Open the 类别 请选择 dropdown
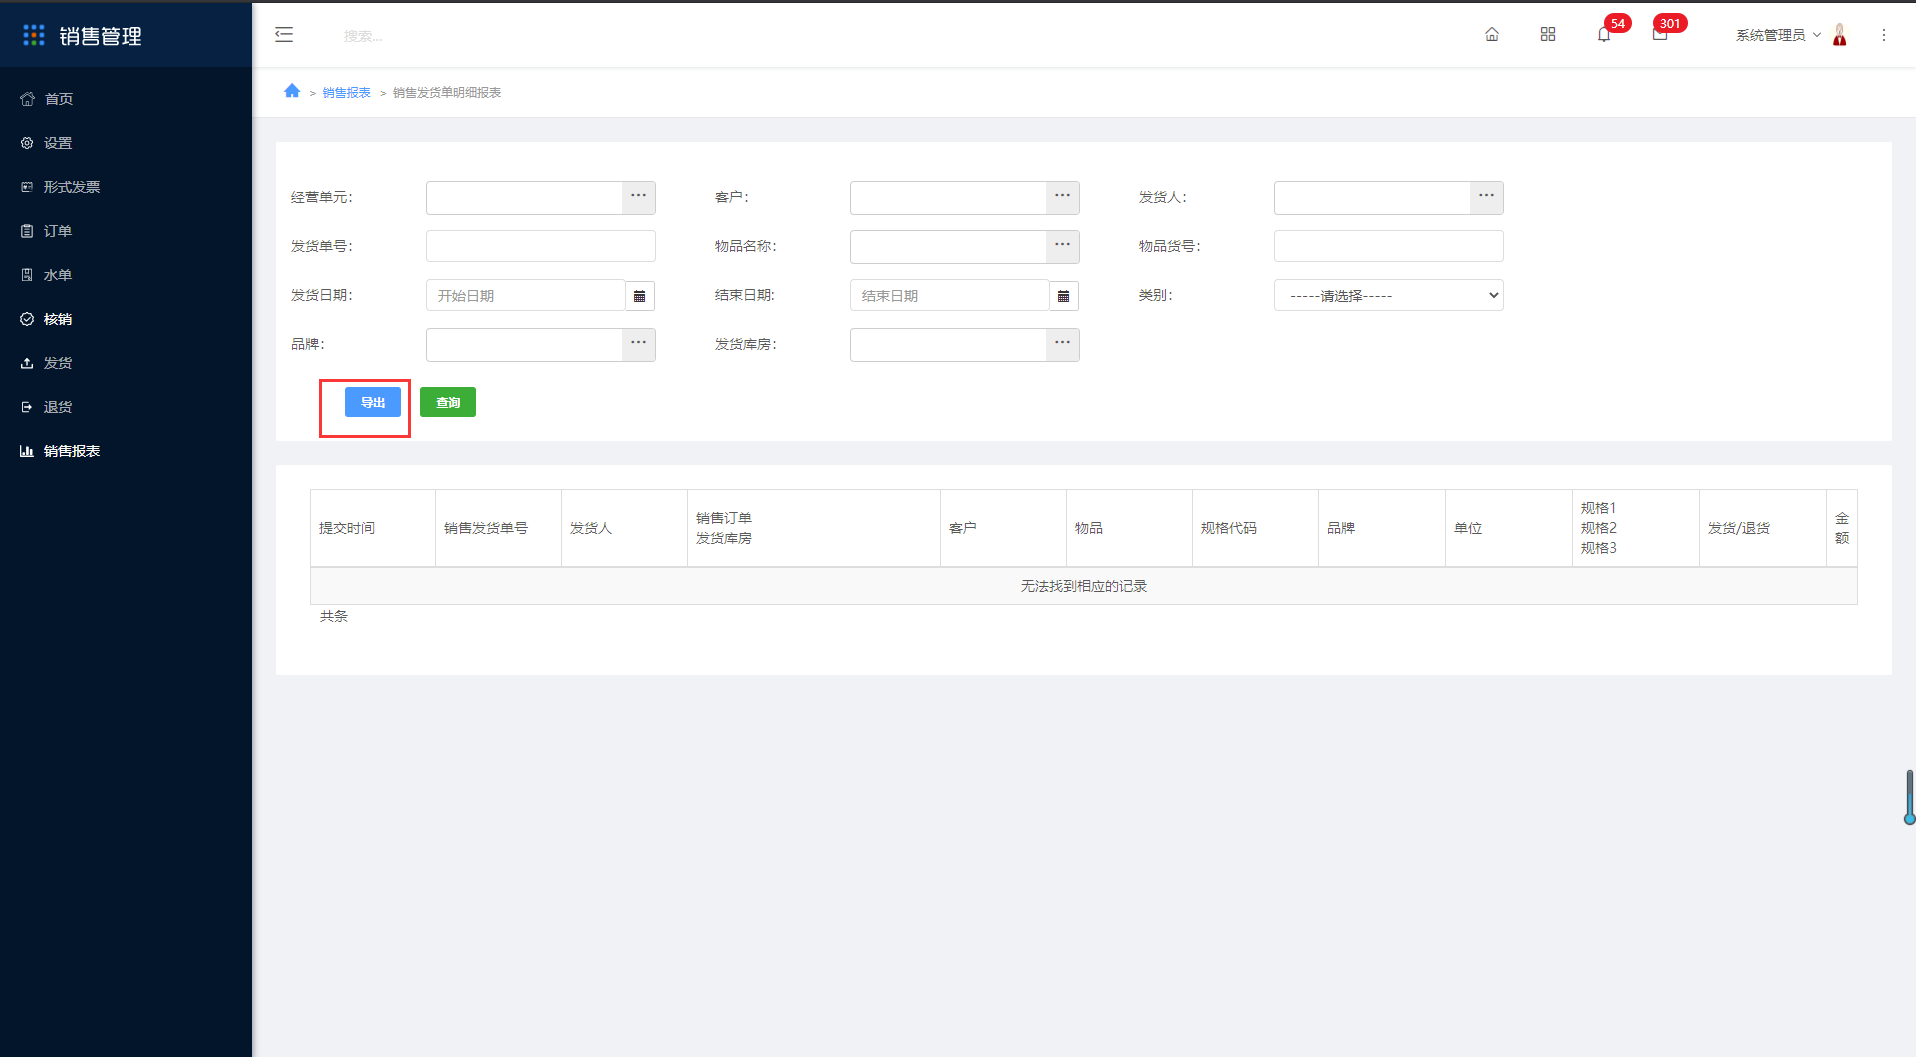Screen dimensions: 1916x1057 (1389, 295)
